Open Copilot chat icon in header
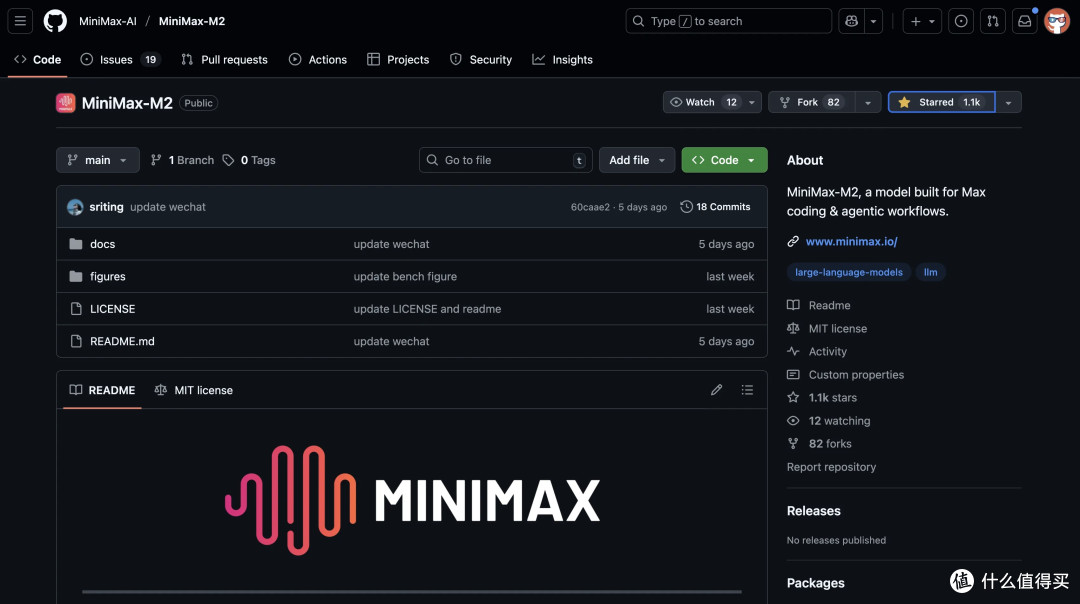The width and height of the screenshot is (1080, 604). pyautogui.click(x=851, y=21)
